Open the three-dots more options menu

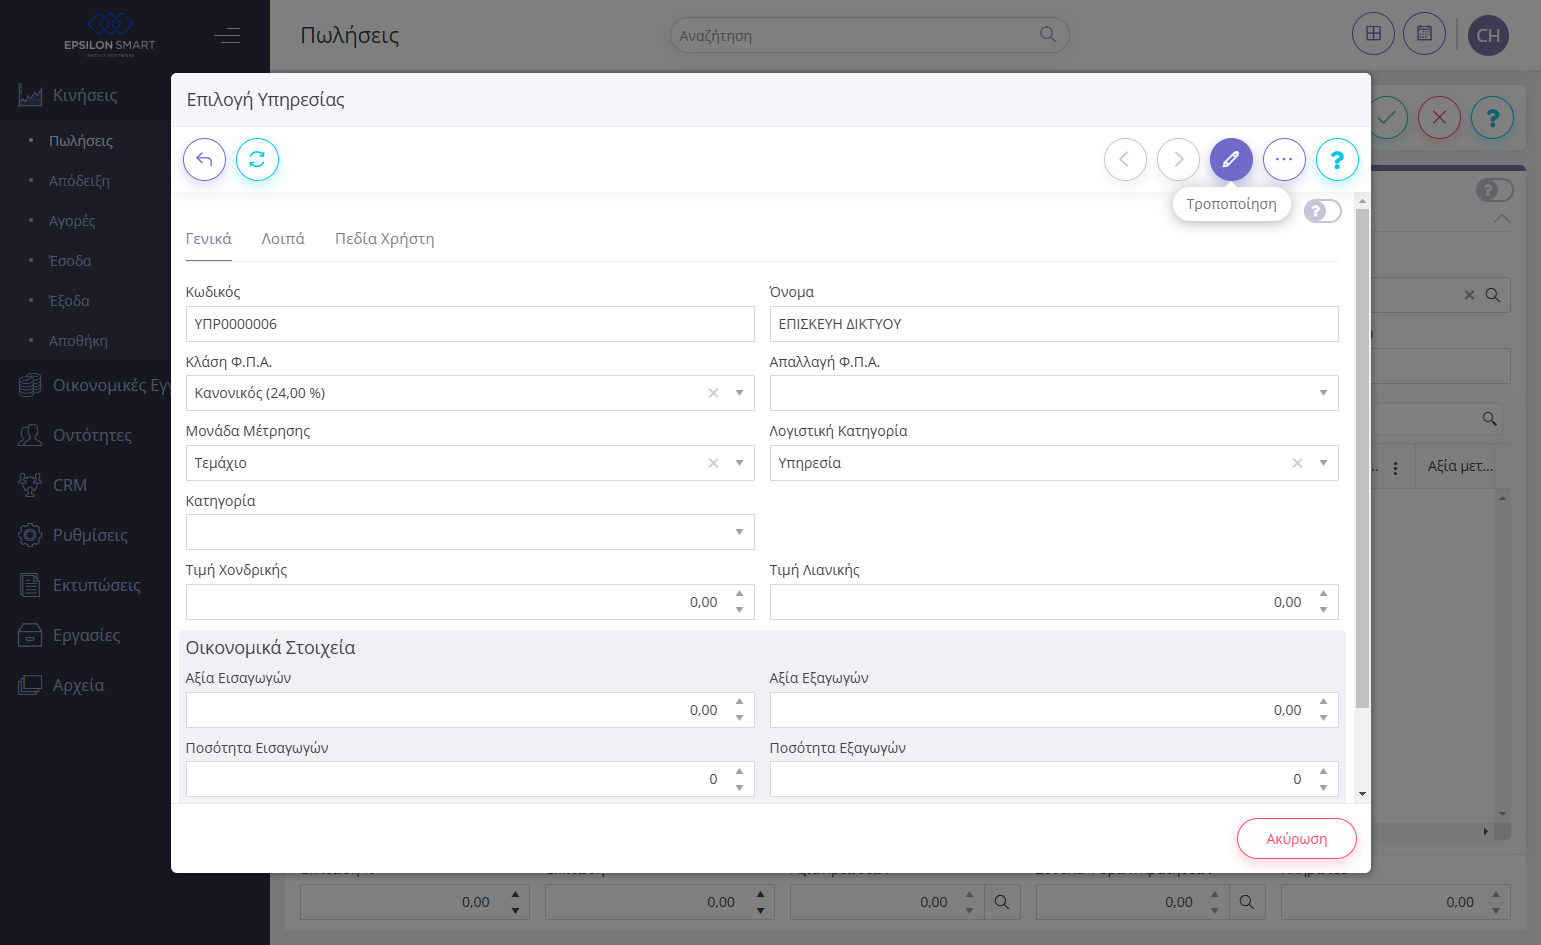[x=1284, y=159]
